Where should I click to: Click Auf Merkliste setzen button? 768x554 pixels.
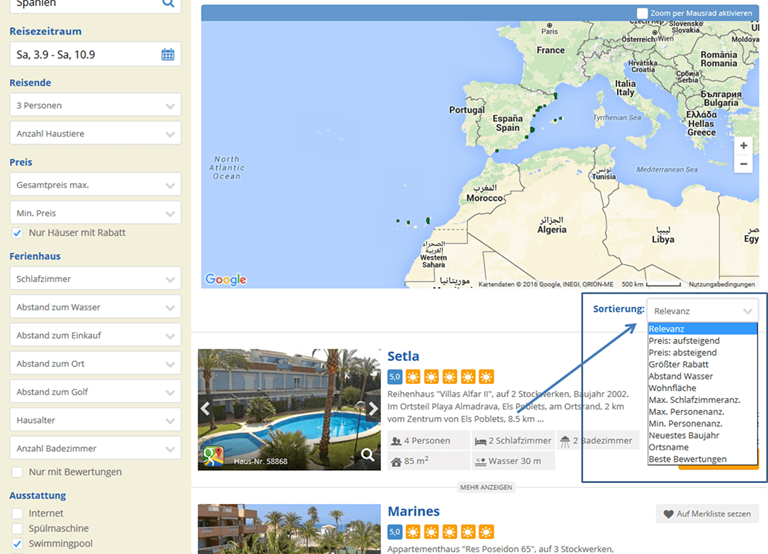707,514
